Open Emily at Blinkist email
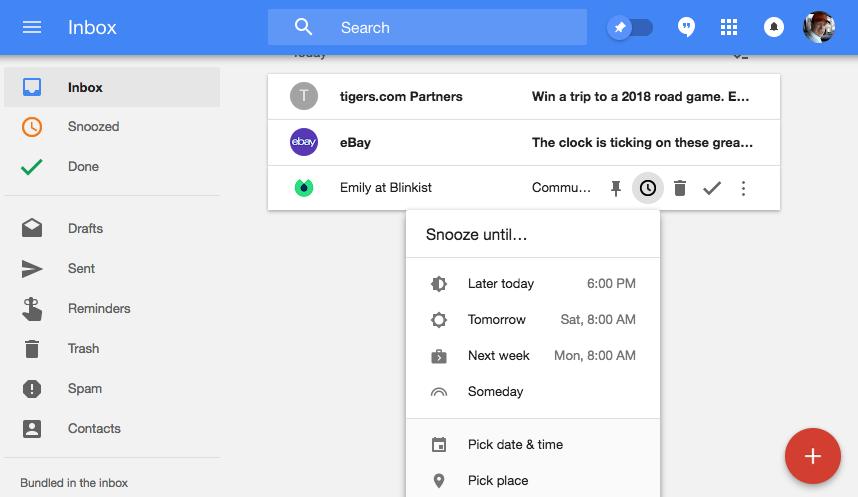 (x=524, y=188)
